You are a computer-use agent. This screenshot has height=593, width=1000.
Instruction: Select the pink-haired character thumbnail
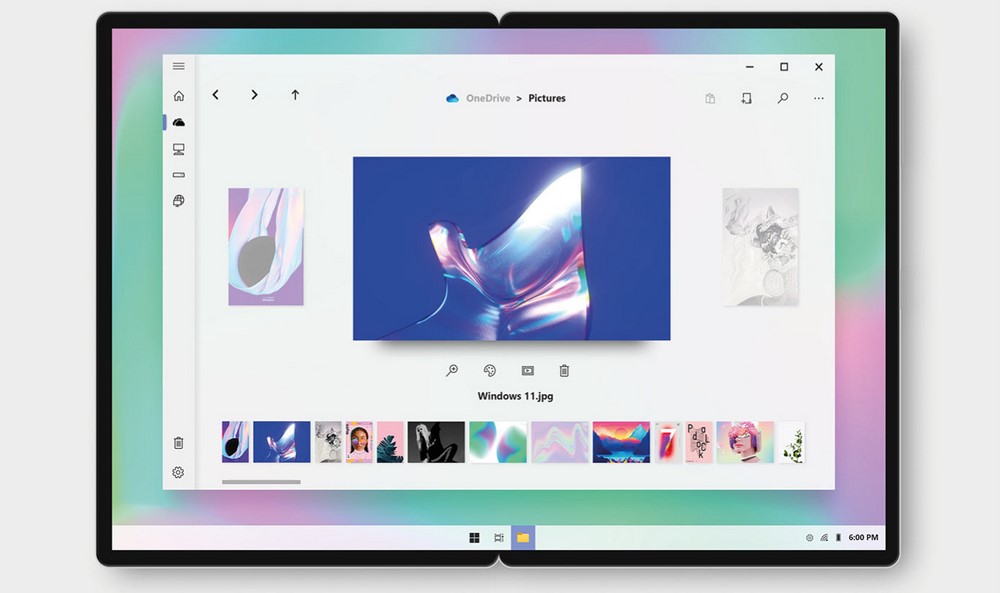point(745,441)
